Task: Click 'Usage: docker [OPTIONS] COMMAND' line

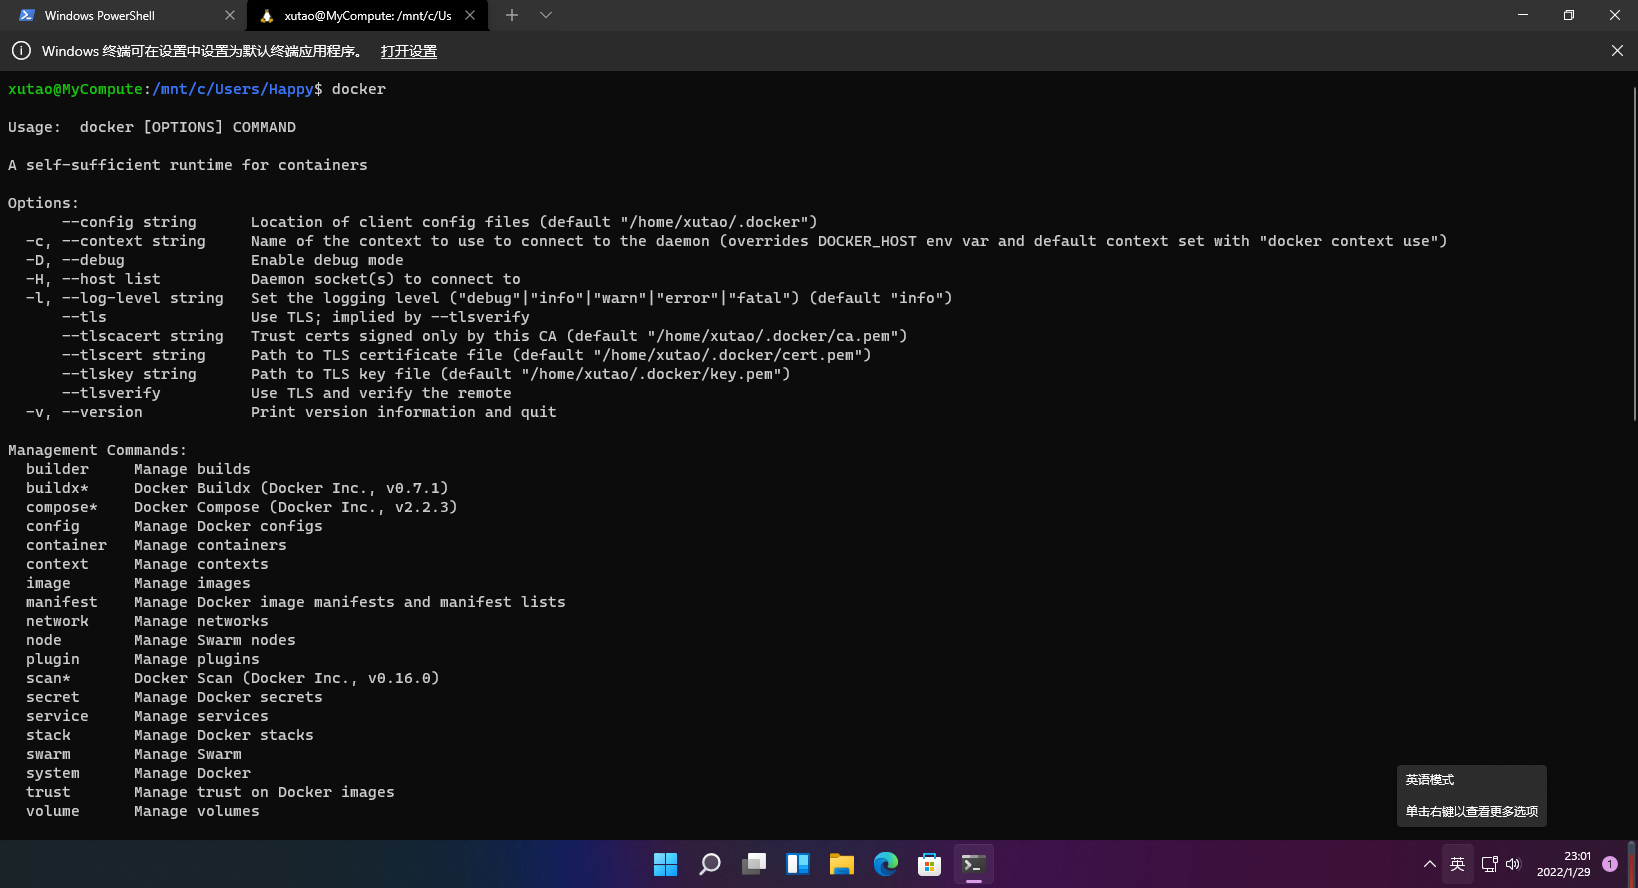Action: pos(152,127)
